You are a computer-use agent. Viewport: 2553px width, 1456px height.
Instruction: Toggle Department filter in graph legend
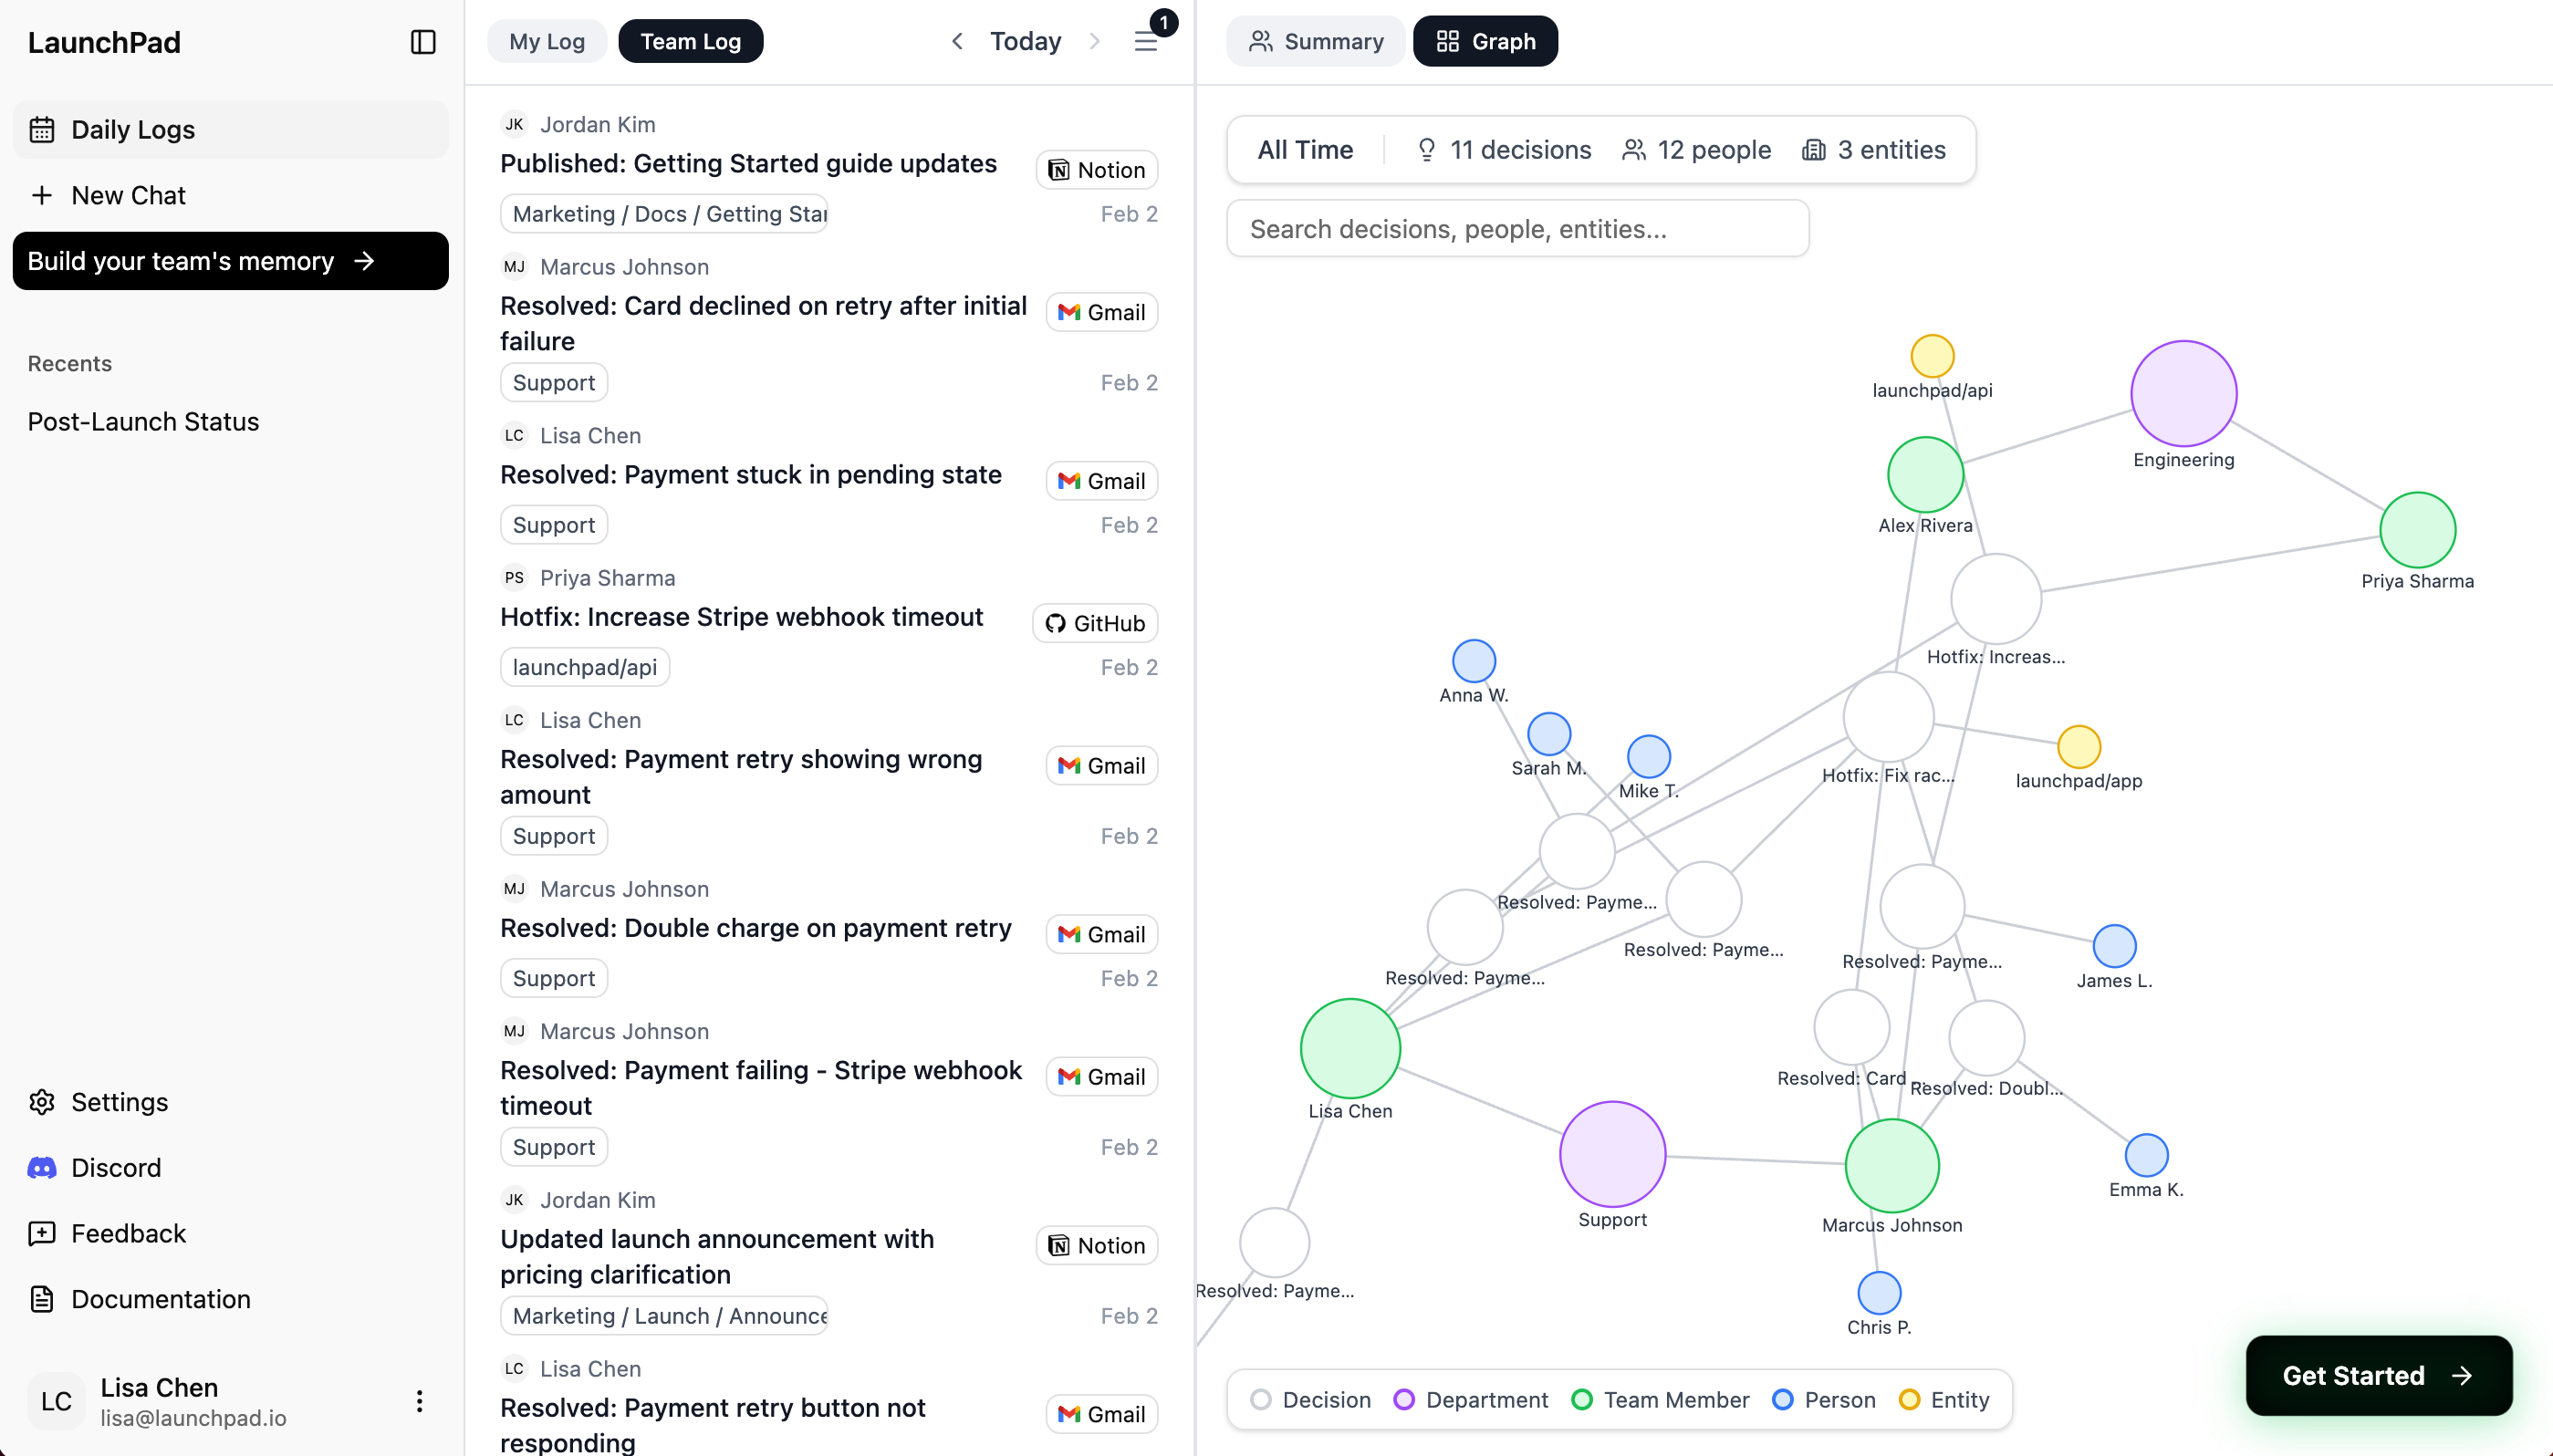[1471, 1400]
